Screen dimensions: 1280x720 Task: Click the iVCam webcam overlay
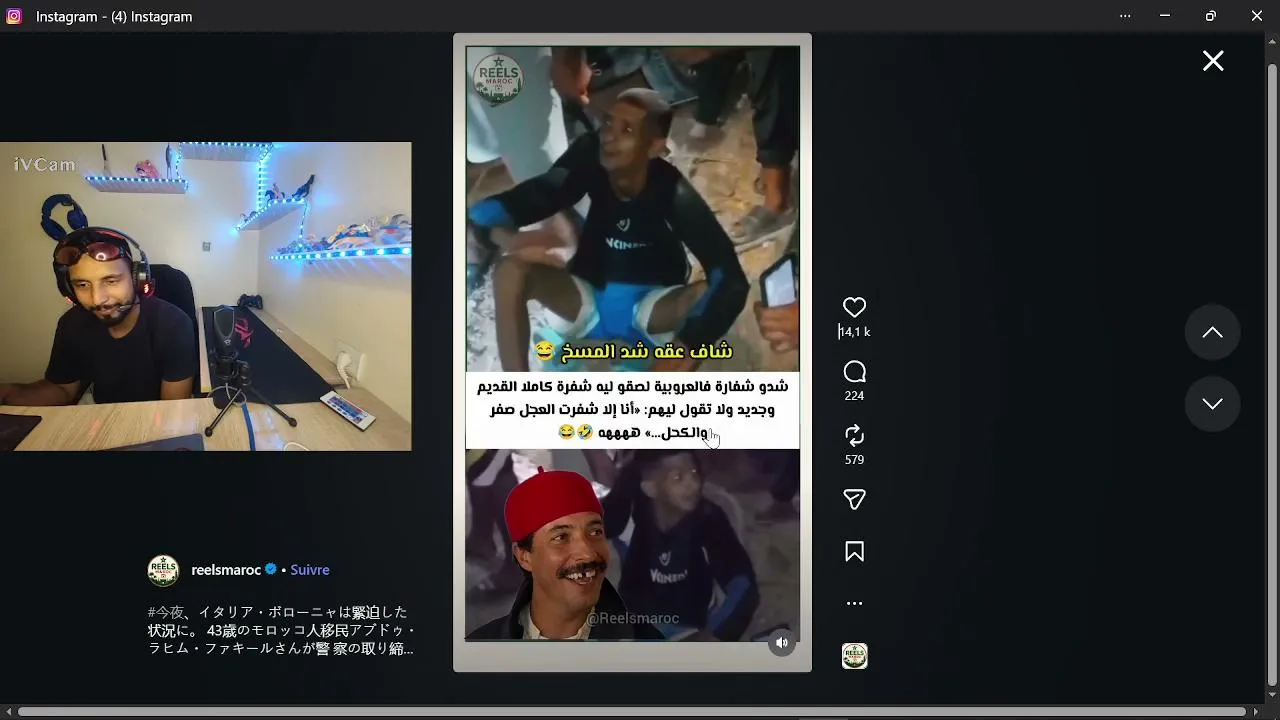(205, 296)
